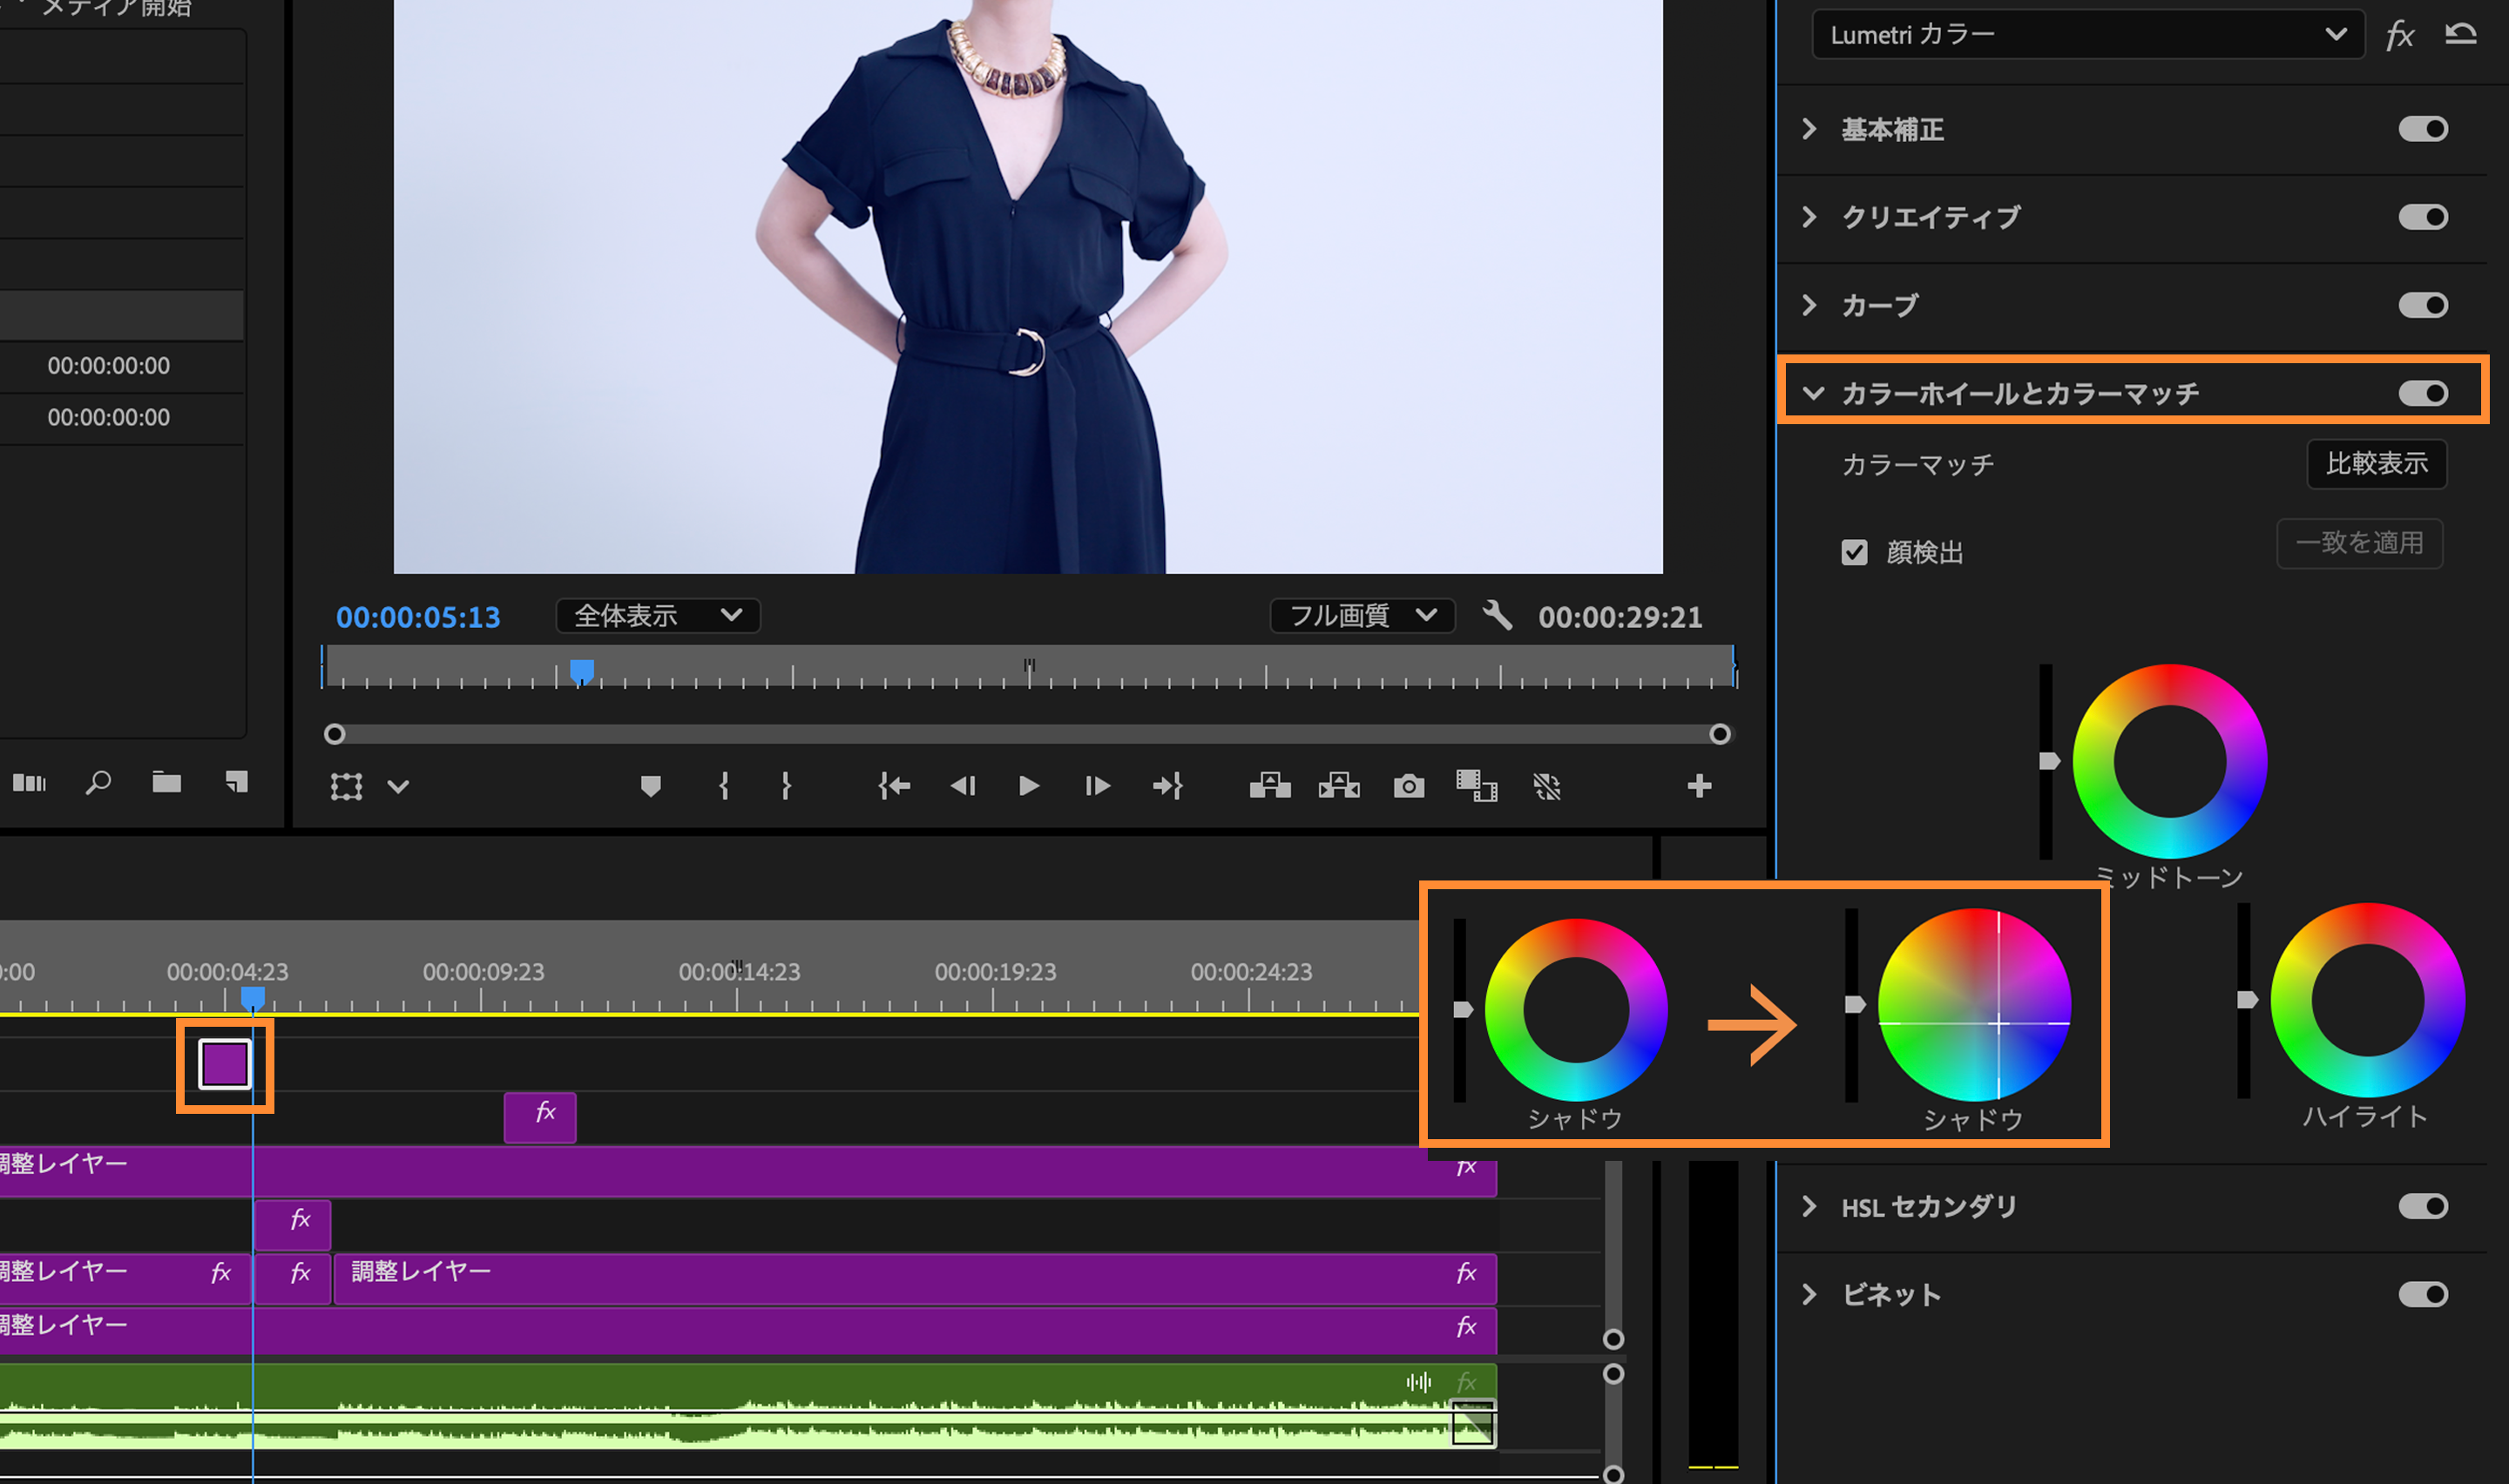This screenshot has height=1484, width=2509.
Task: Click the Lift button icon
Action: 1270,786
